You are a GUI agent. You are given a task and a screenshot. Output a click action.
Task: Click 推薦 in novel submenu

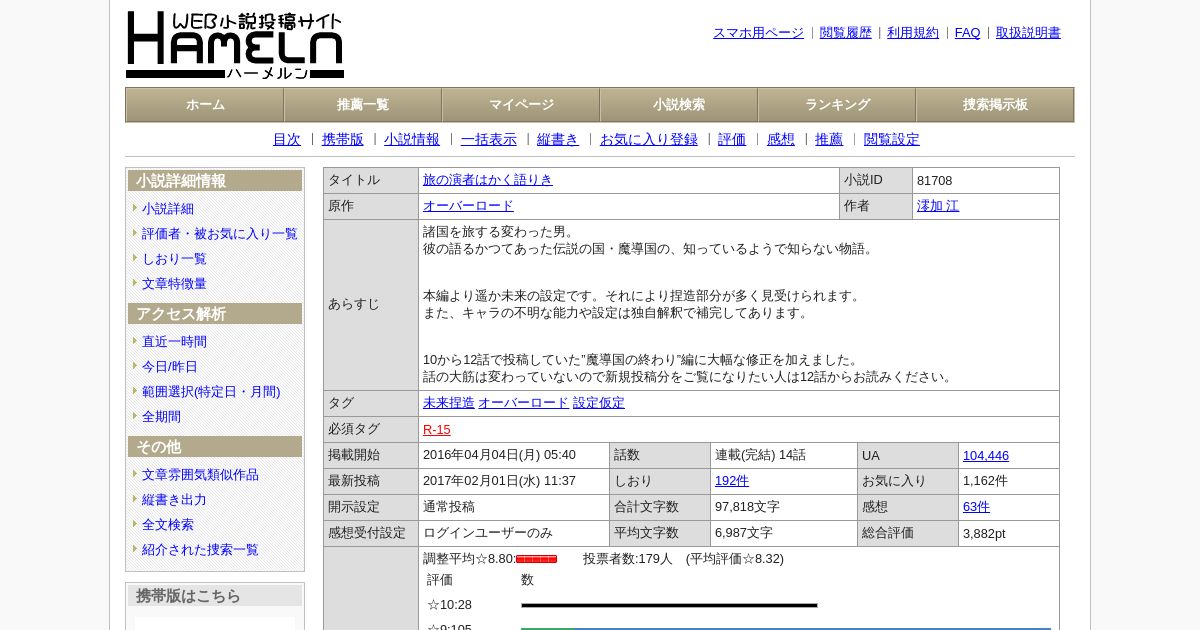[x=829, y=140]
